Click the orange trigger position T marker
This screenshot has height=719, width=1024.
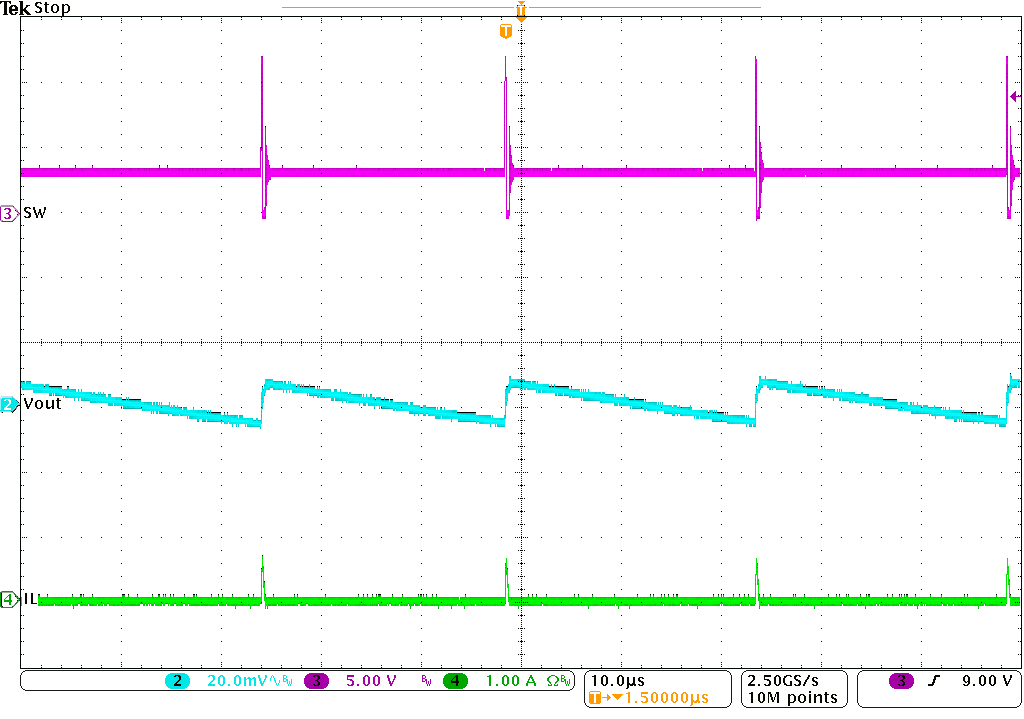click(x=505, y=30)
